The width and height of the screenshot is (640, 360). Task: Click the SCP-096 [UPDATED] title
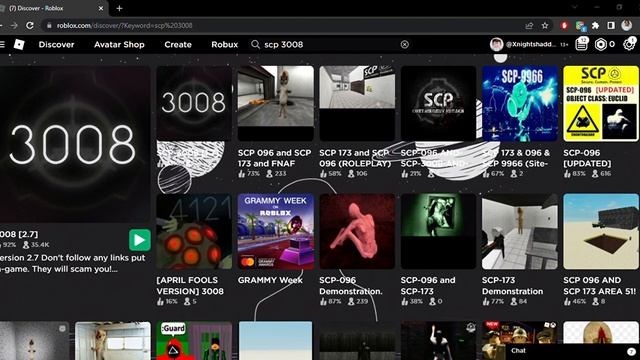pyautogui.click(x=587, y=158)
